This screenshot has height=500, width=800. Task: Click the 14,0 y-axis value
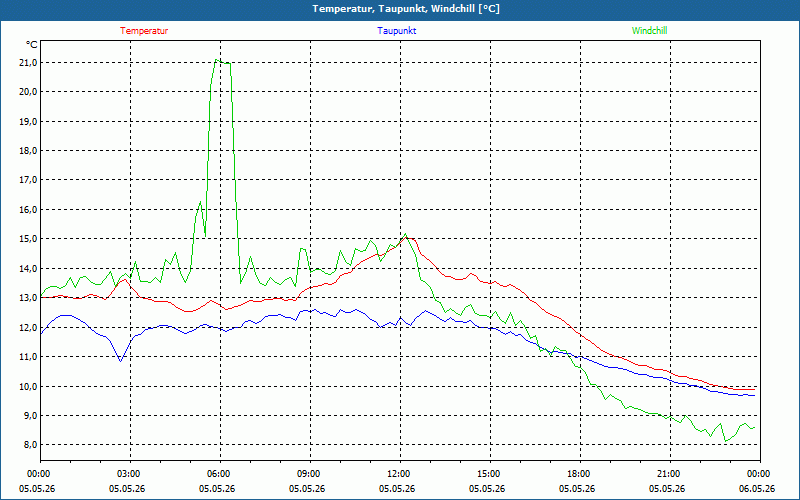29,268
